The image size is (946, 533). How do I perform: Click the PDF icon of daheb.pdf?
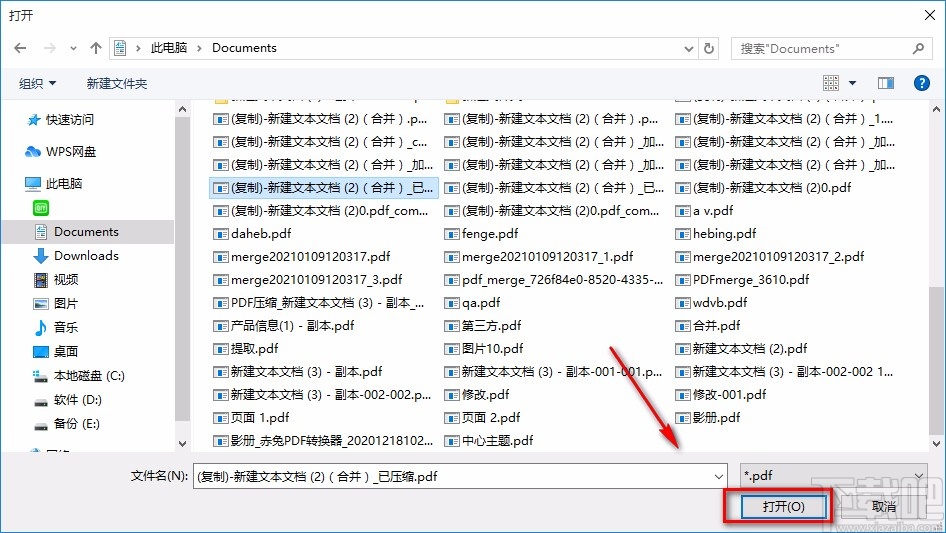pos(221,234)
